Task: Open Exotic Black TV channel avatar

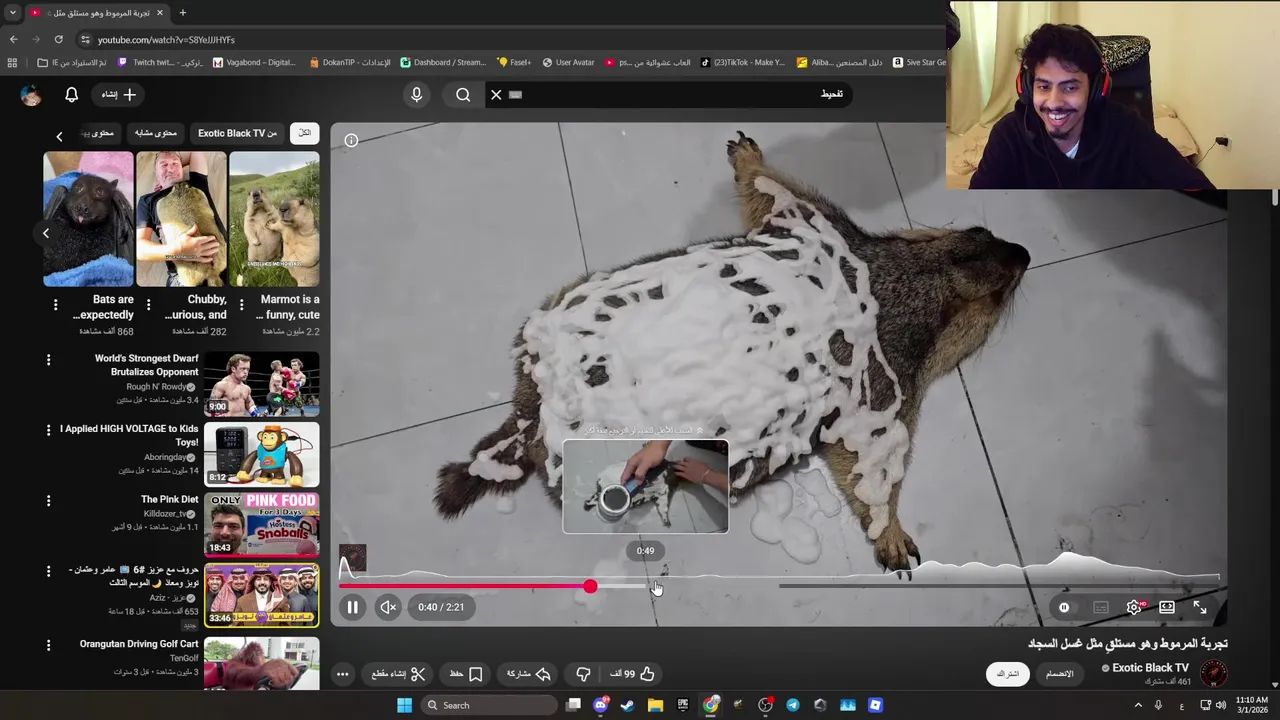Action: pyautogui.click(x=1213, y=674)
